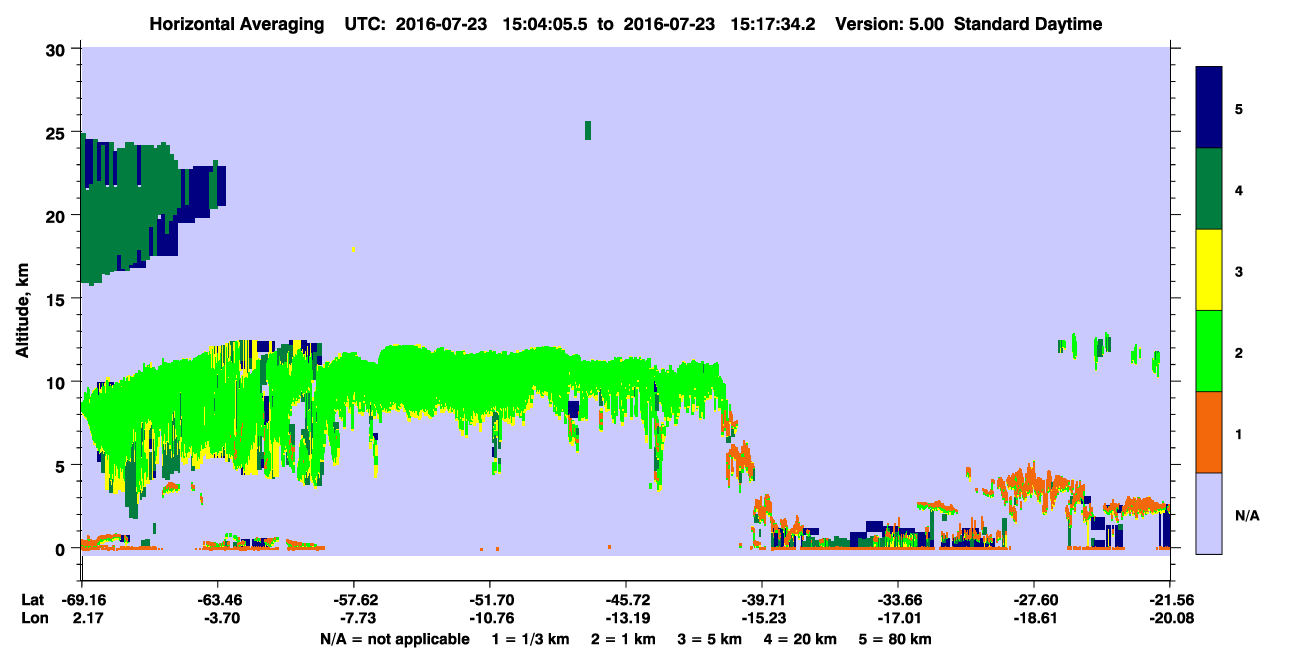Click the colorbar number label 5

click(x=1239, y=108)
